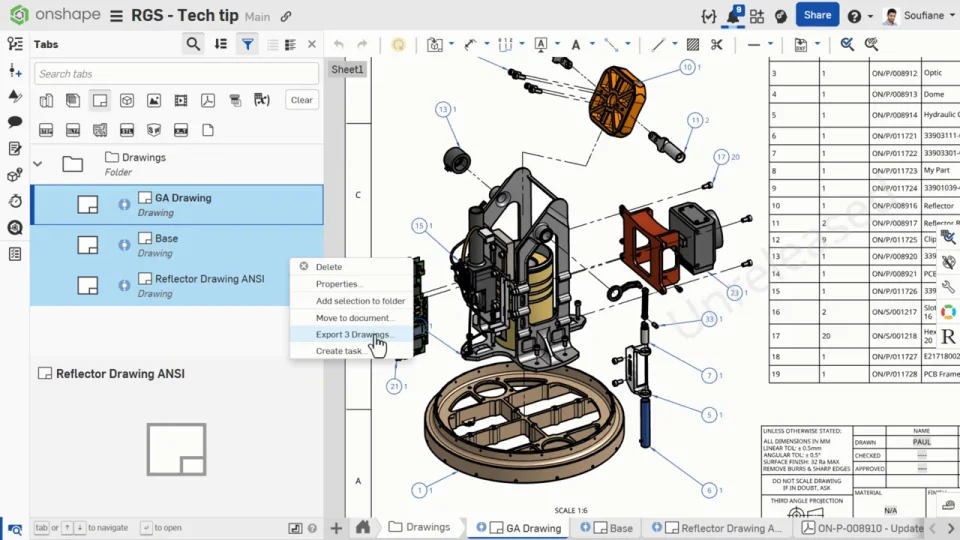Switch to Reflector Drawing A... bottom tab
960x540 pixels.
pyautogui.click(x=716, y=528)
